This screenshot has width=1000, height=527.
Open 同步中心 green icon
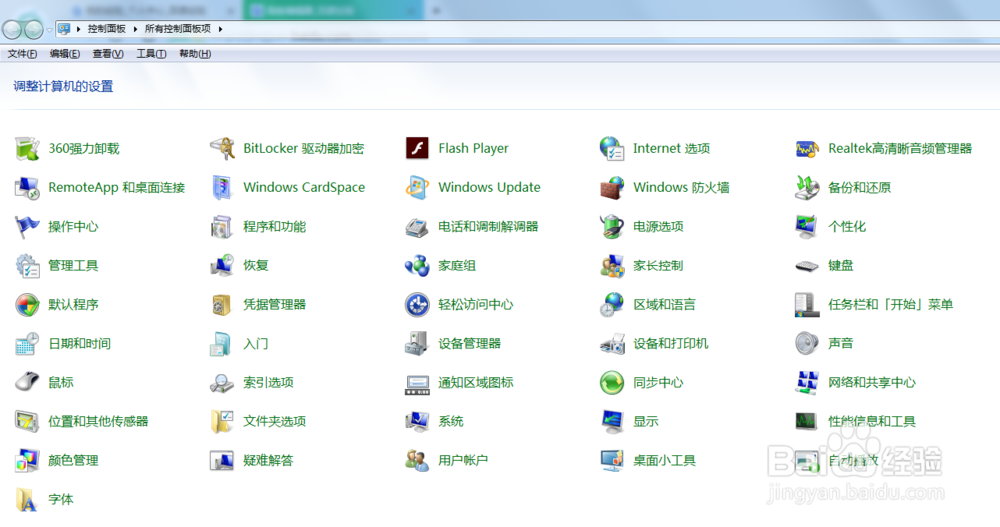612,383
